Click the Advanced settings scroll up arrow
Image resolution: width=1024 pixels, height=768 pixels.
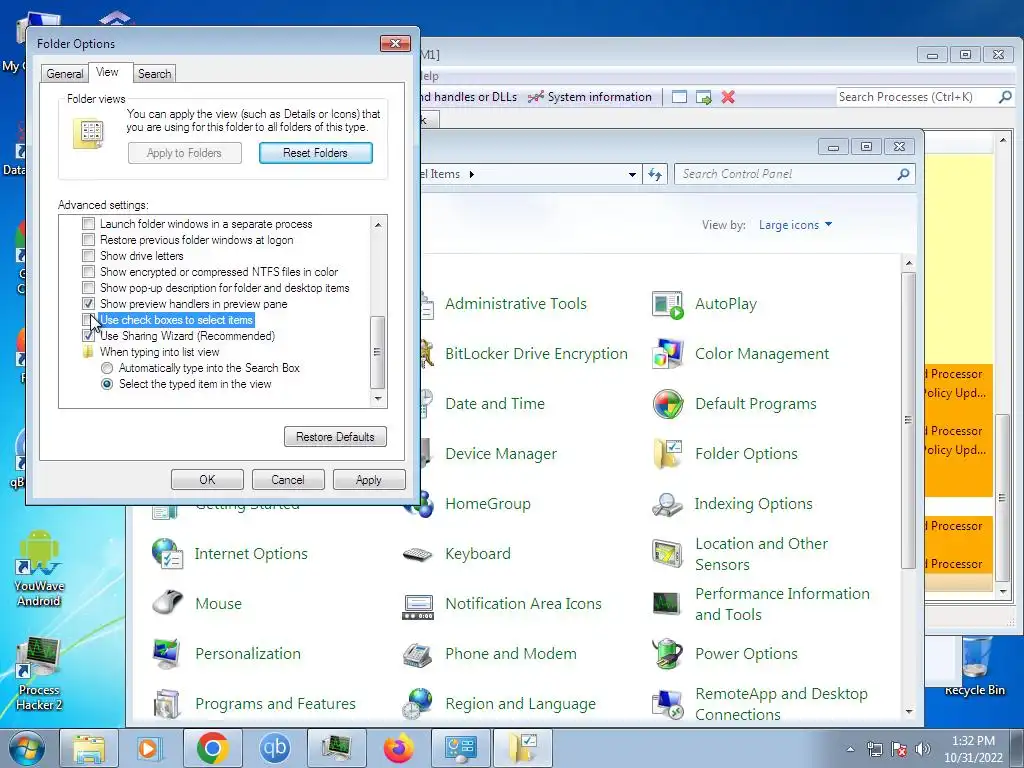(377, 225)
